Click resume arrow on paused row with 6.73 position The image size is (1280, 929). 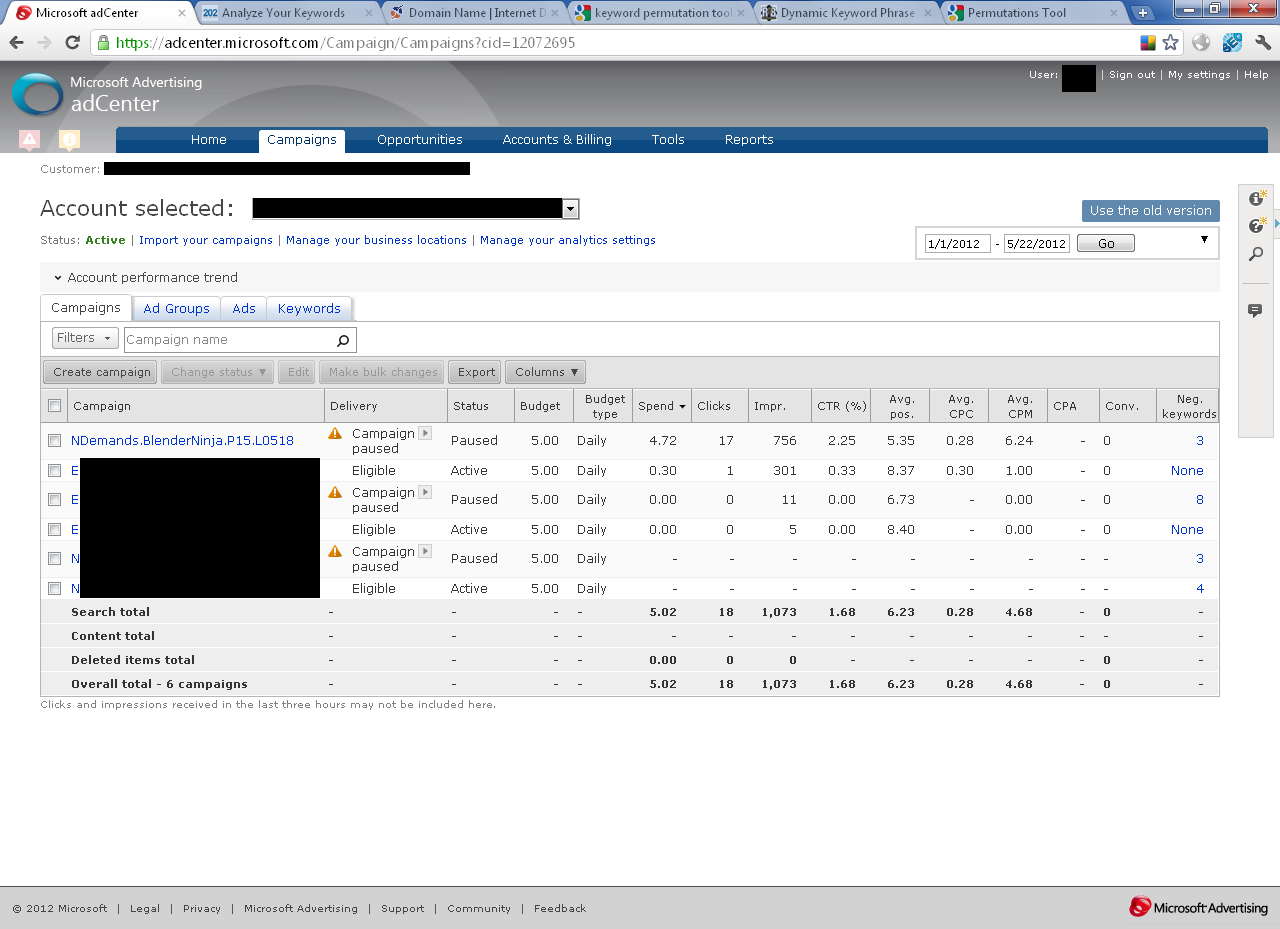click(x=425, y=492)
